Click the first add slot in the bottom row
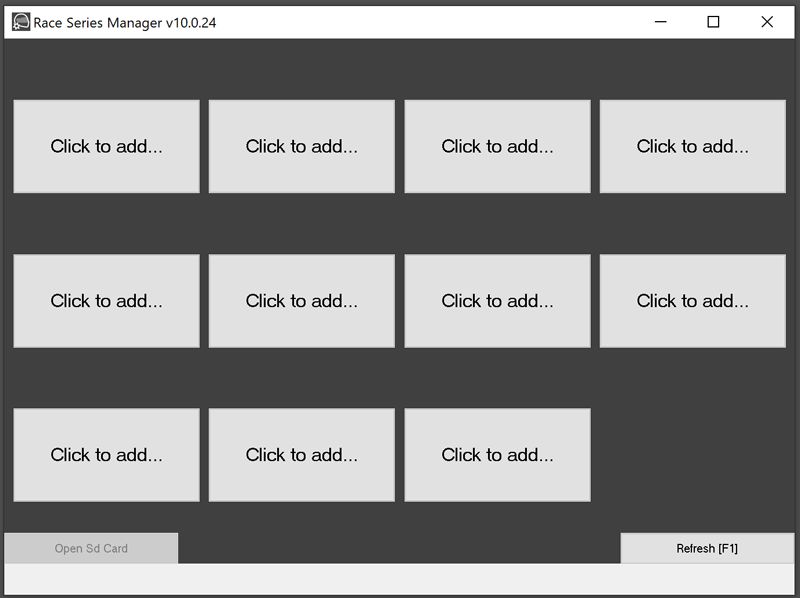 (x=105, y=454)
